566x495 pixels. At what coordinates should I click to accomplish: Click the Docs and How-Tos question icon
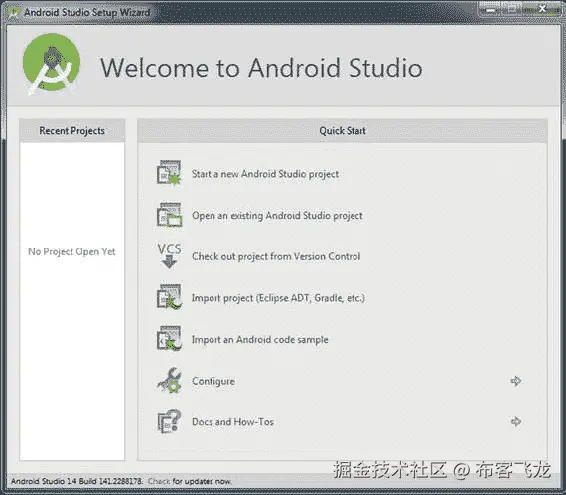pyautogui.click(x=169, y=421)
